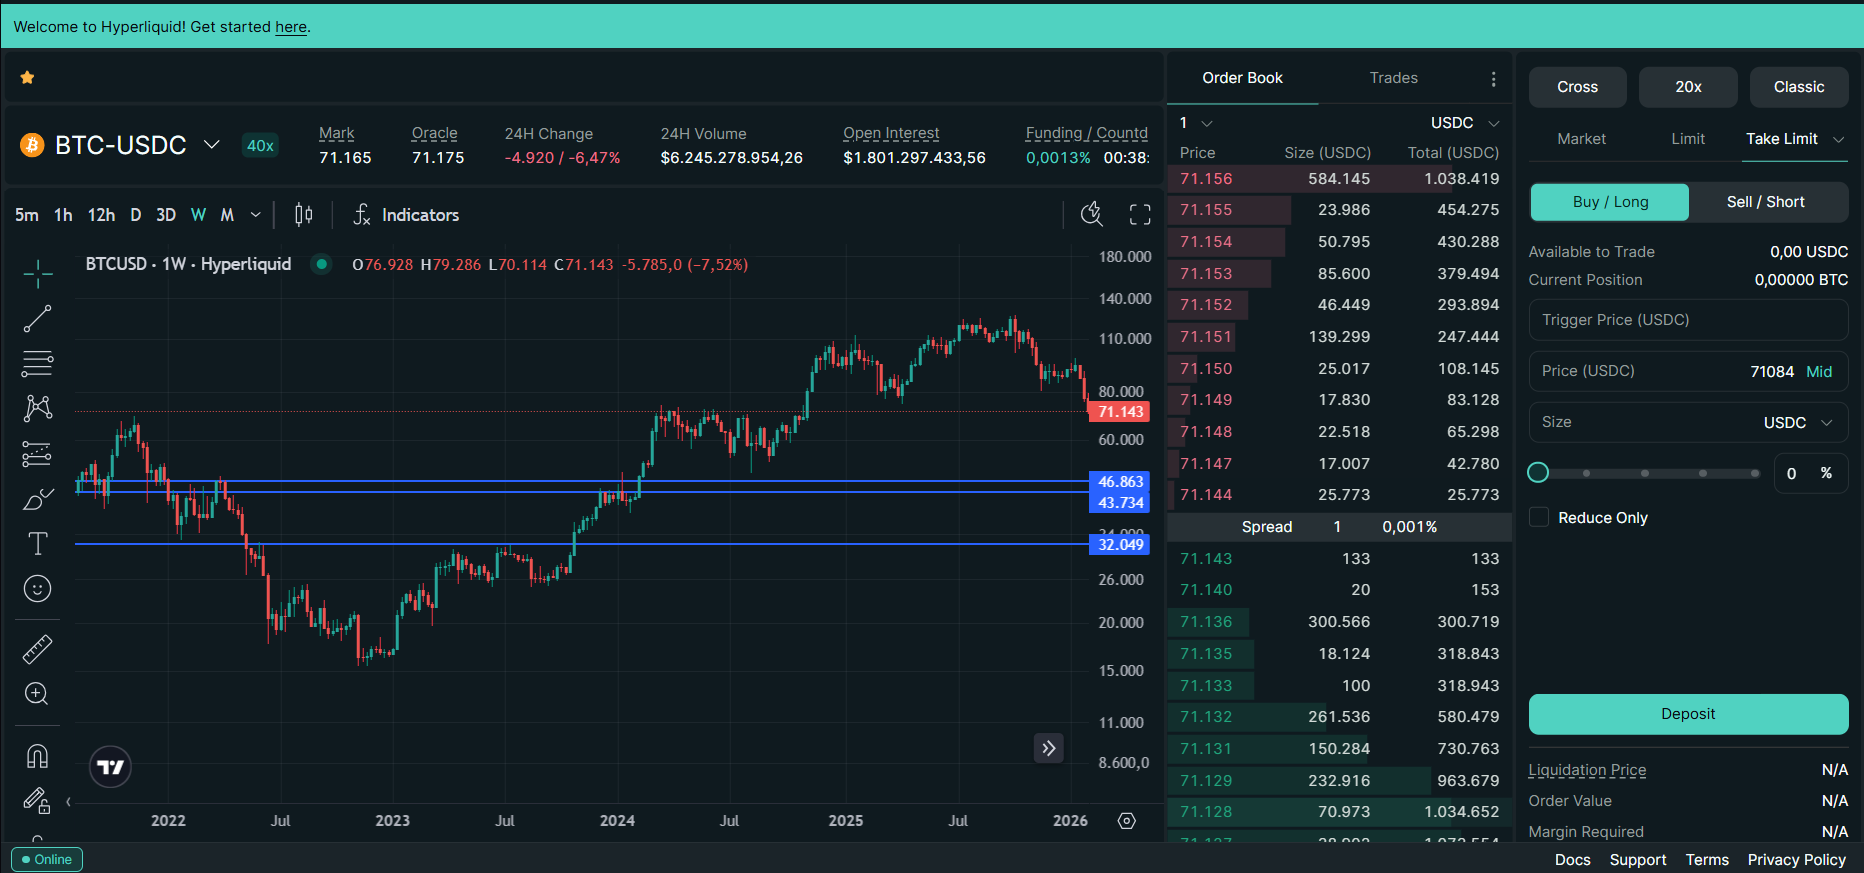Select the ruler measure tool

pyautogui.click(x=37, y=650)
